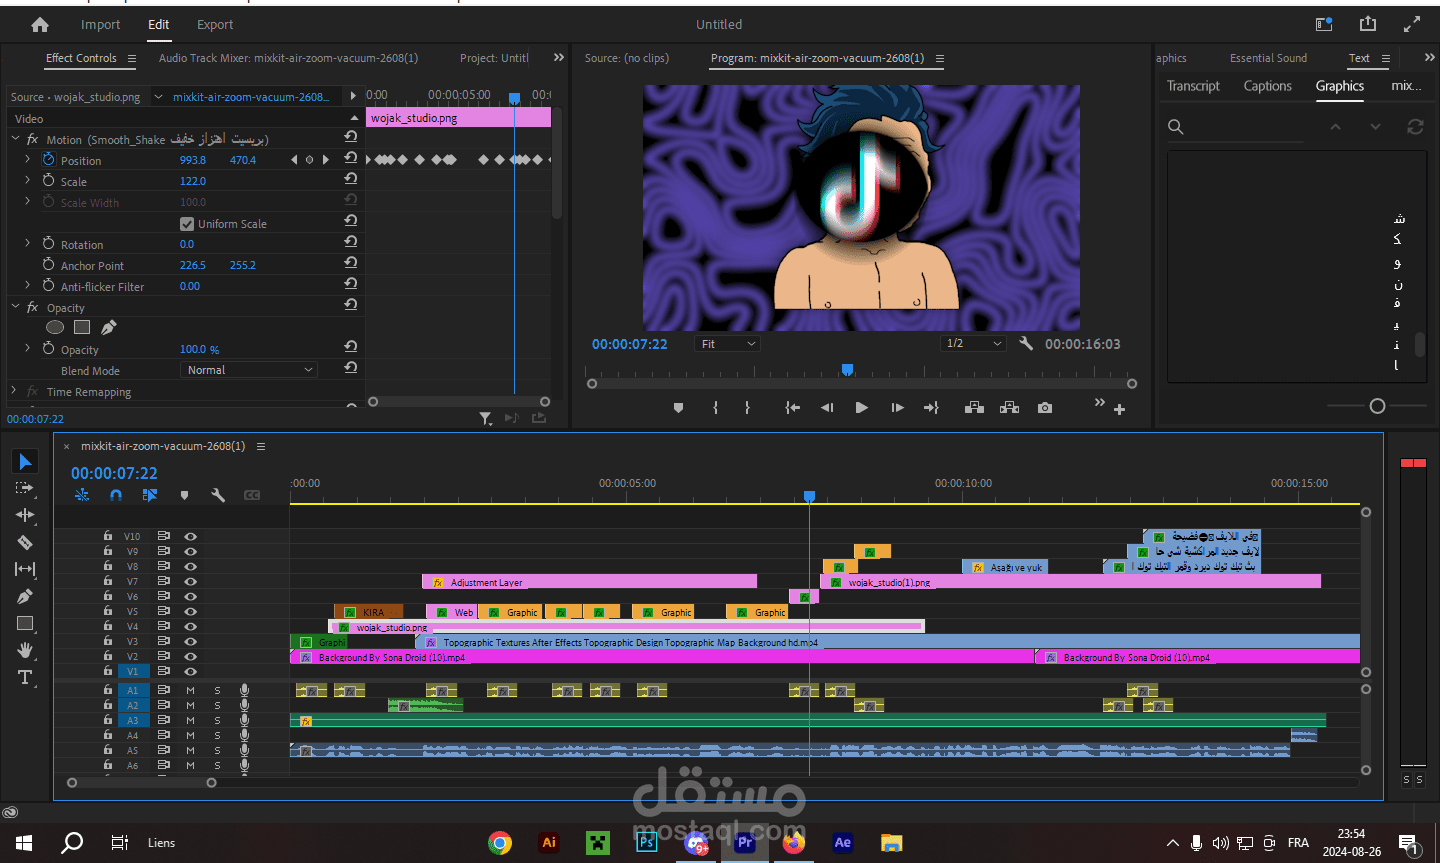Open the Workspaces icon in top bar
This screenshot has width=1440, height=863.
tap(1324, 24)
